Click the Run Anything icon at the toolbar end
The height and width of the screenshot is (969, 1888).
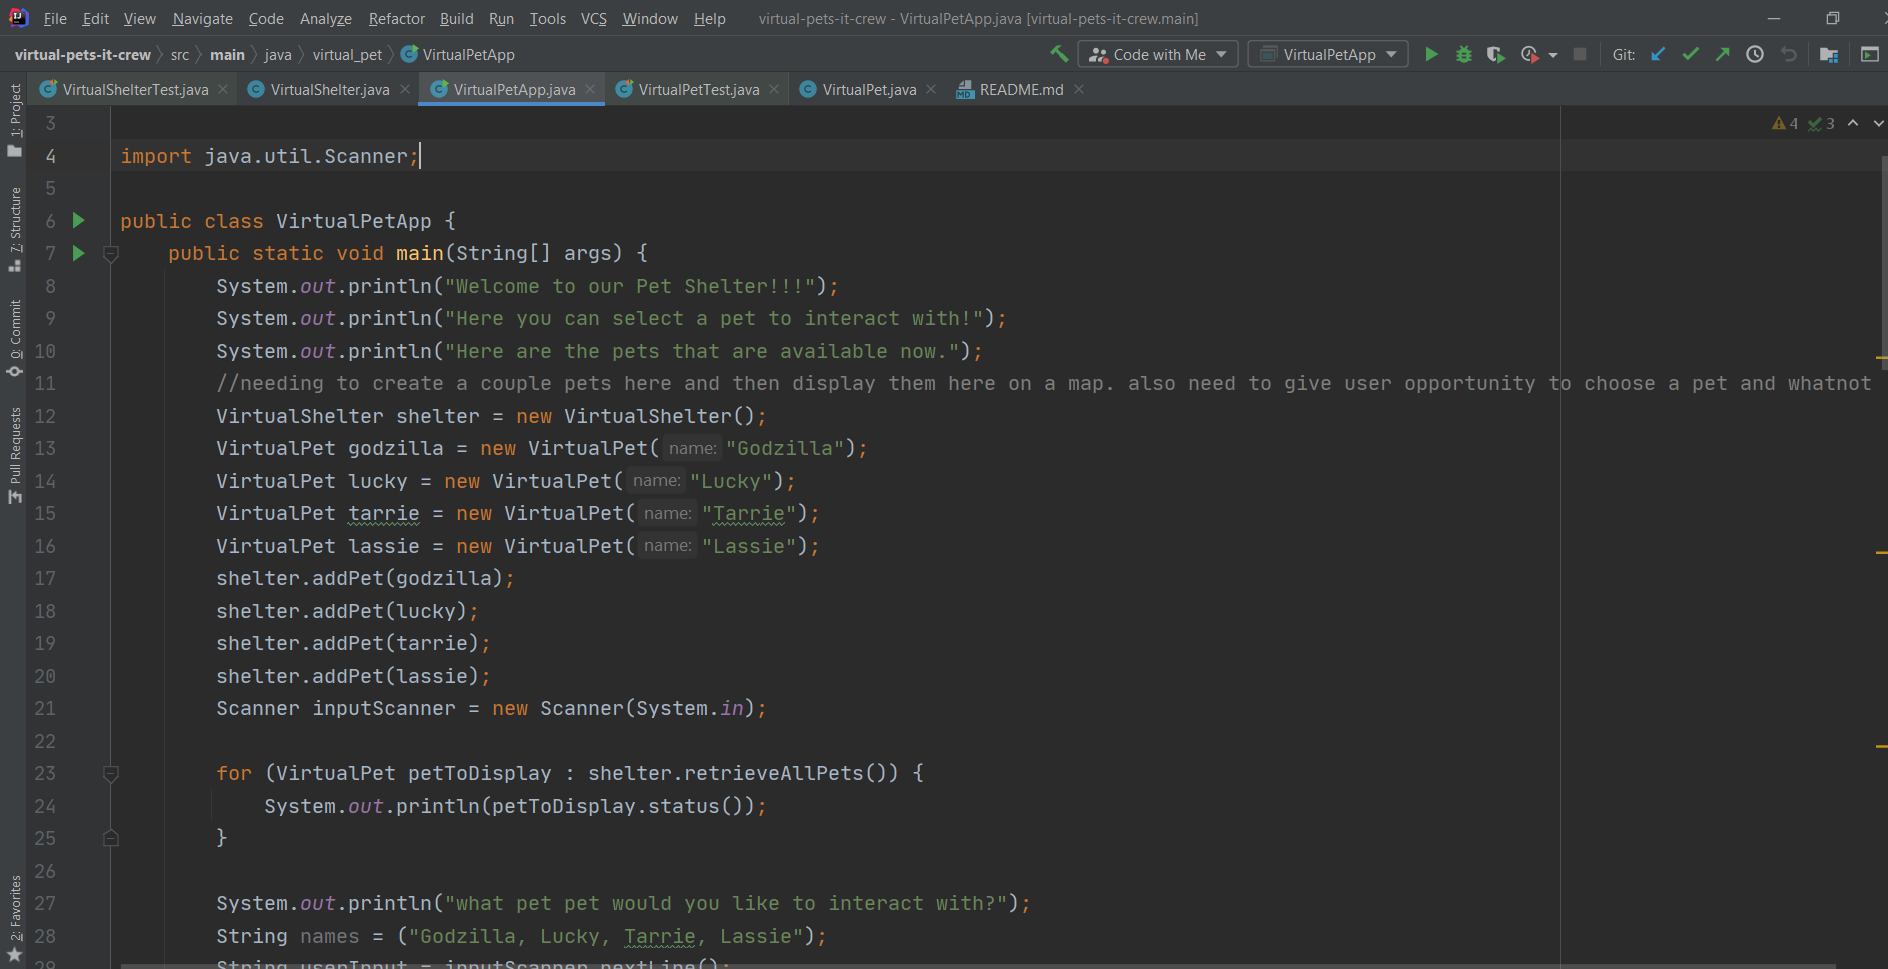coord(1869,54)
